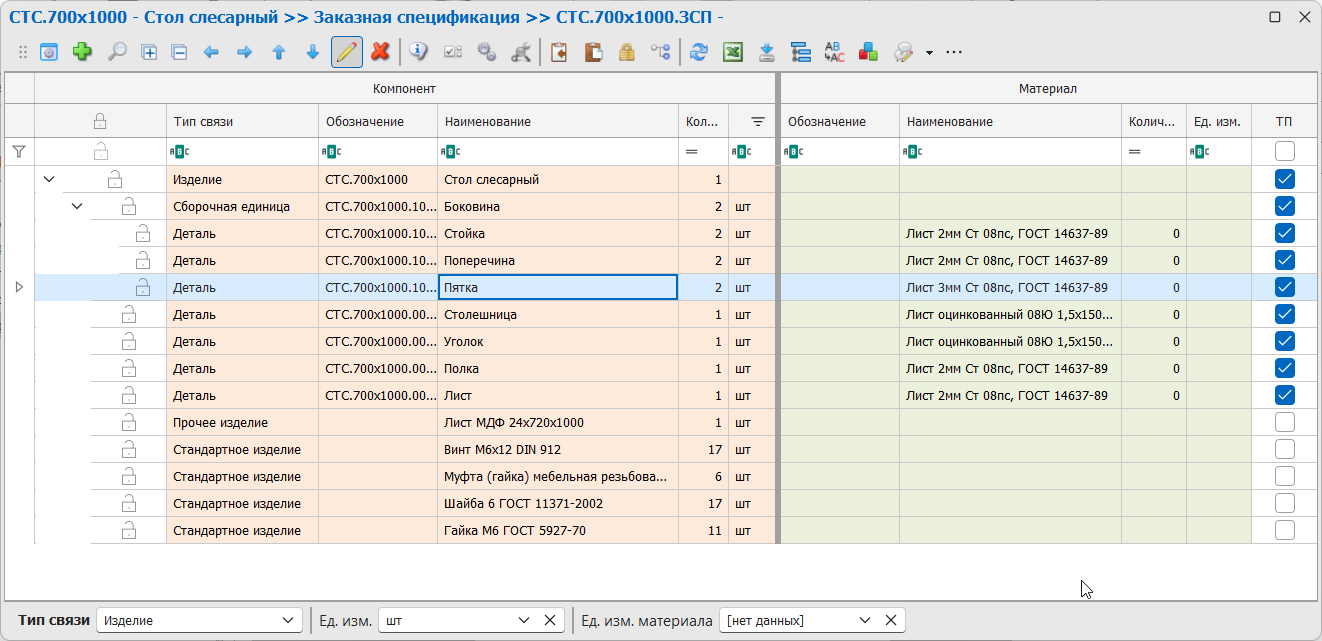The width and height of the screenshot is (1322, 641).
Task: Clear the Ед. изм. field with X button
Action: coord(549,620)
